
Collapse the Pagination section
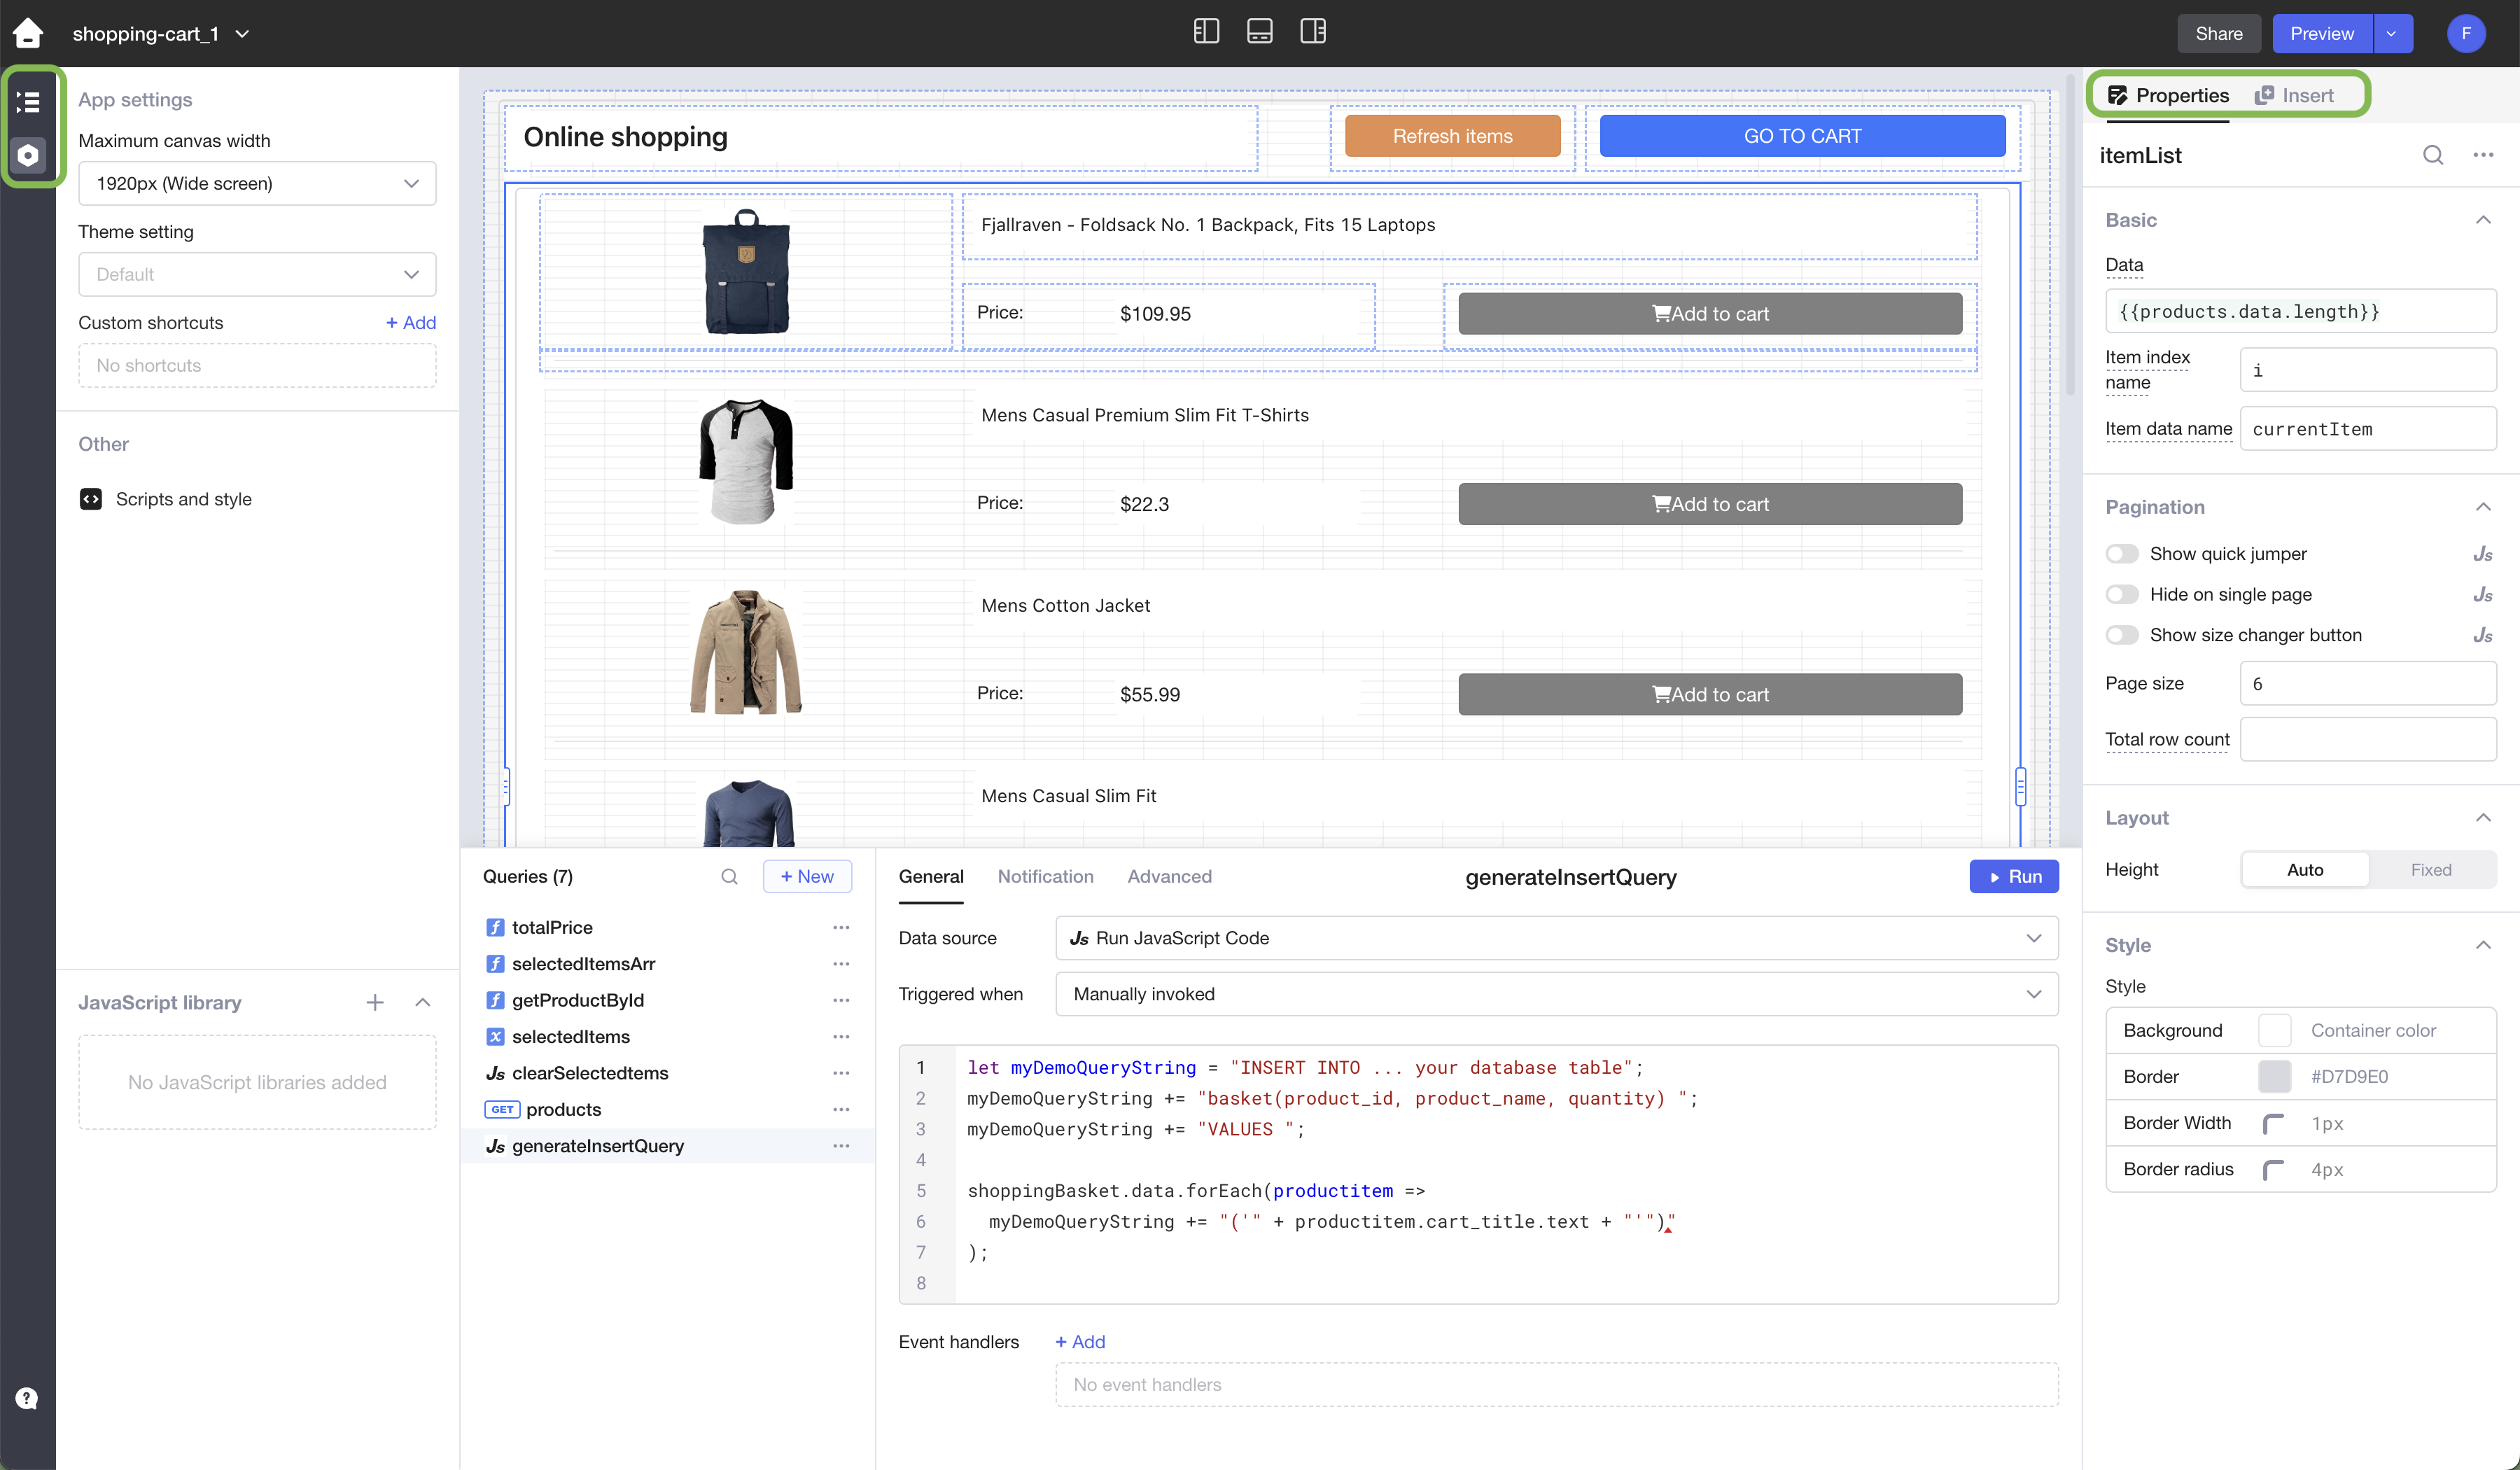pyautogui.click(x=2482, y=507)
